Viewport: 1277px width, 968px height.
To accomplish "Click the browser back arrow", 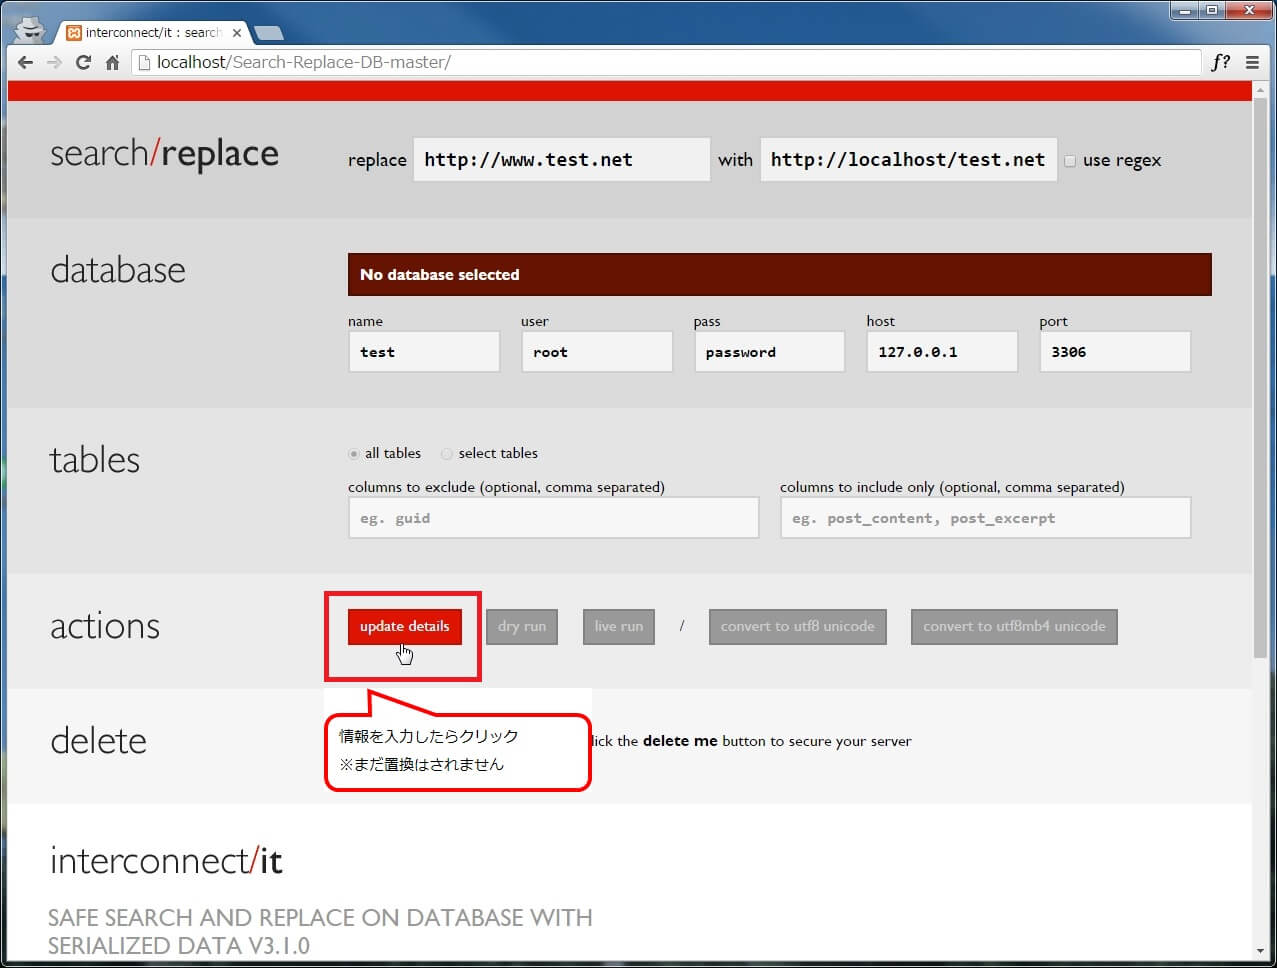I will pyautogui.click(x=25, y=62).
